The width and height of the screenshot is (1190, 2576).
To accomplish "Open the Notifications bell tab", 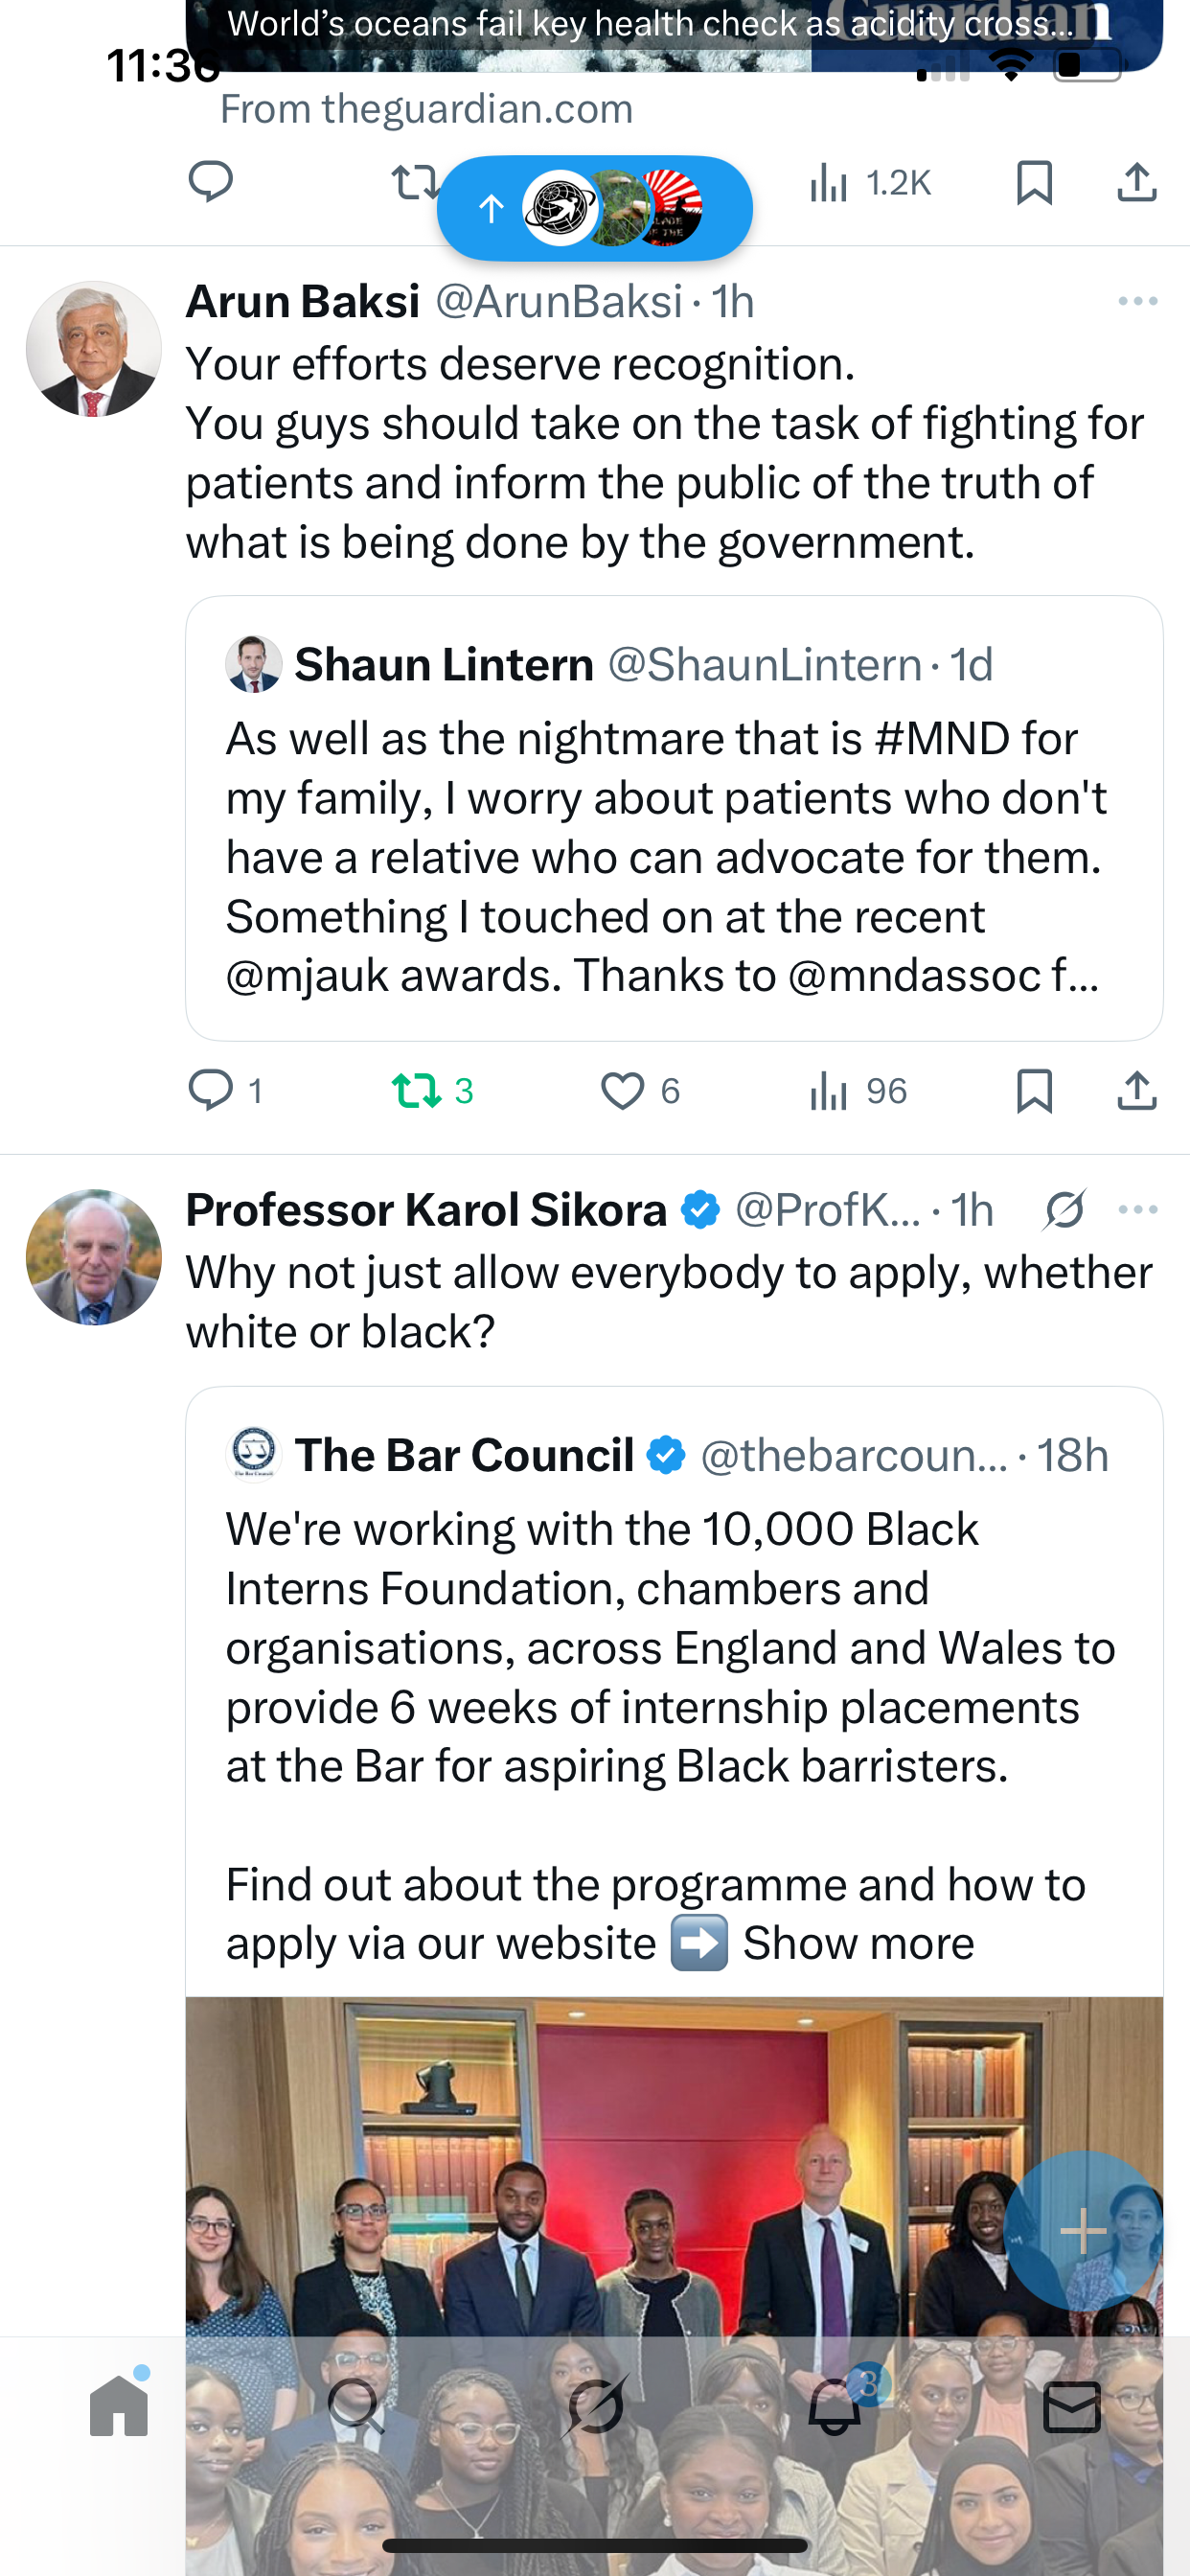I will (834, 2406).
